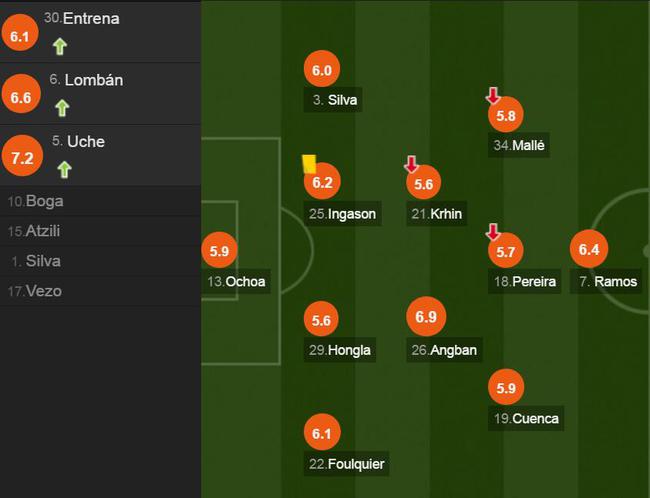Screen dimensions: 650x498
Task: Open unused substitute Boga
Action: point(35,201)
